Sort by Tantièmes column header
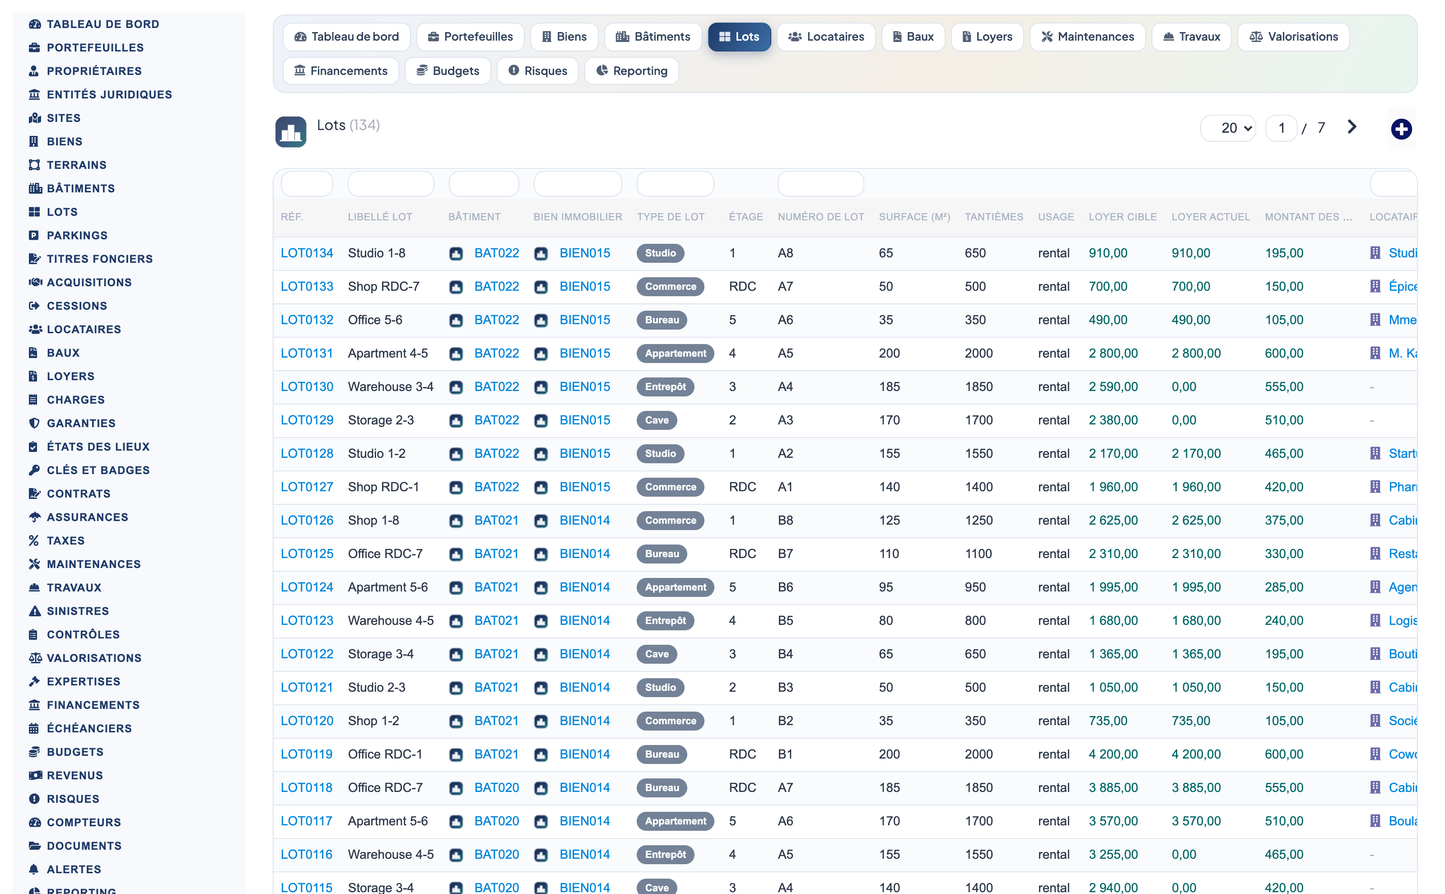 (993, 217)
